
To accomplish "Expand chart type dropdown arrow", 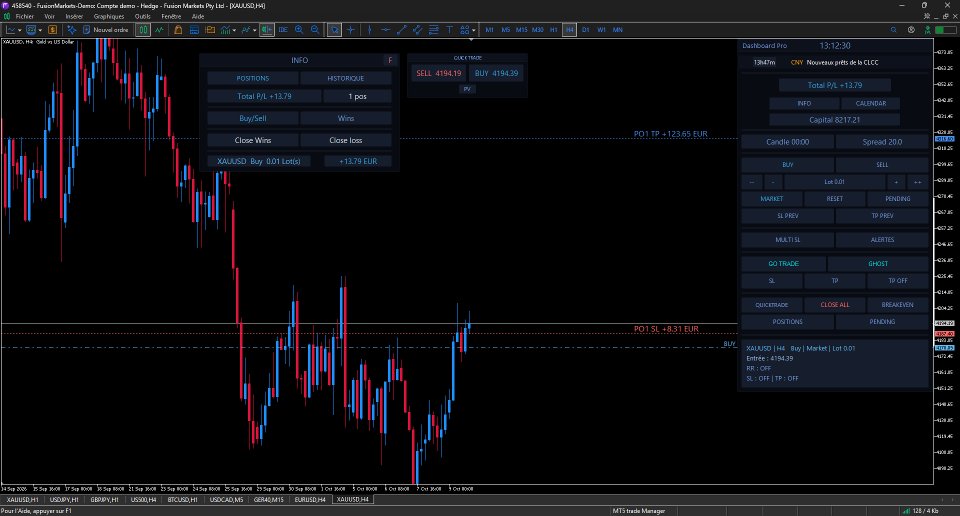I will pyautogui.click(x=20, y=30).
